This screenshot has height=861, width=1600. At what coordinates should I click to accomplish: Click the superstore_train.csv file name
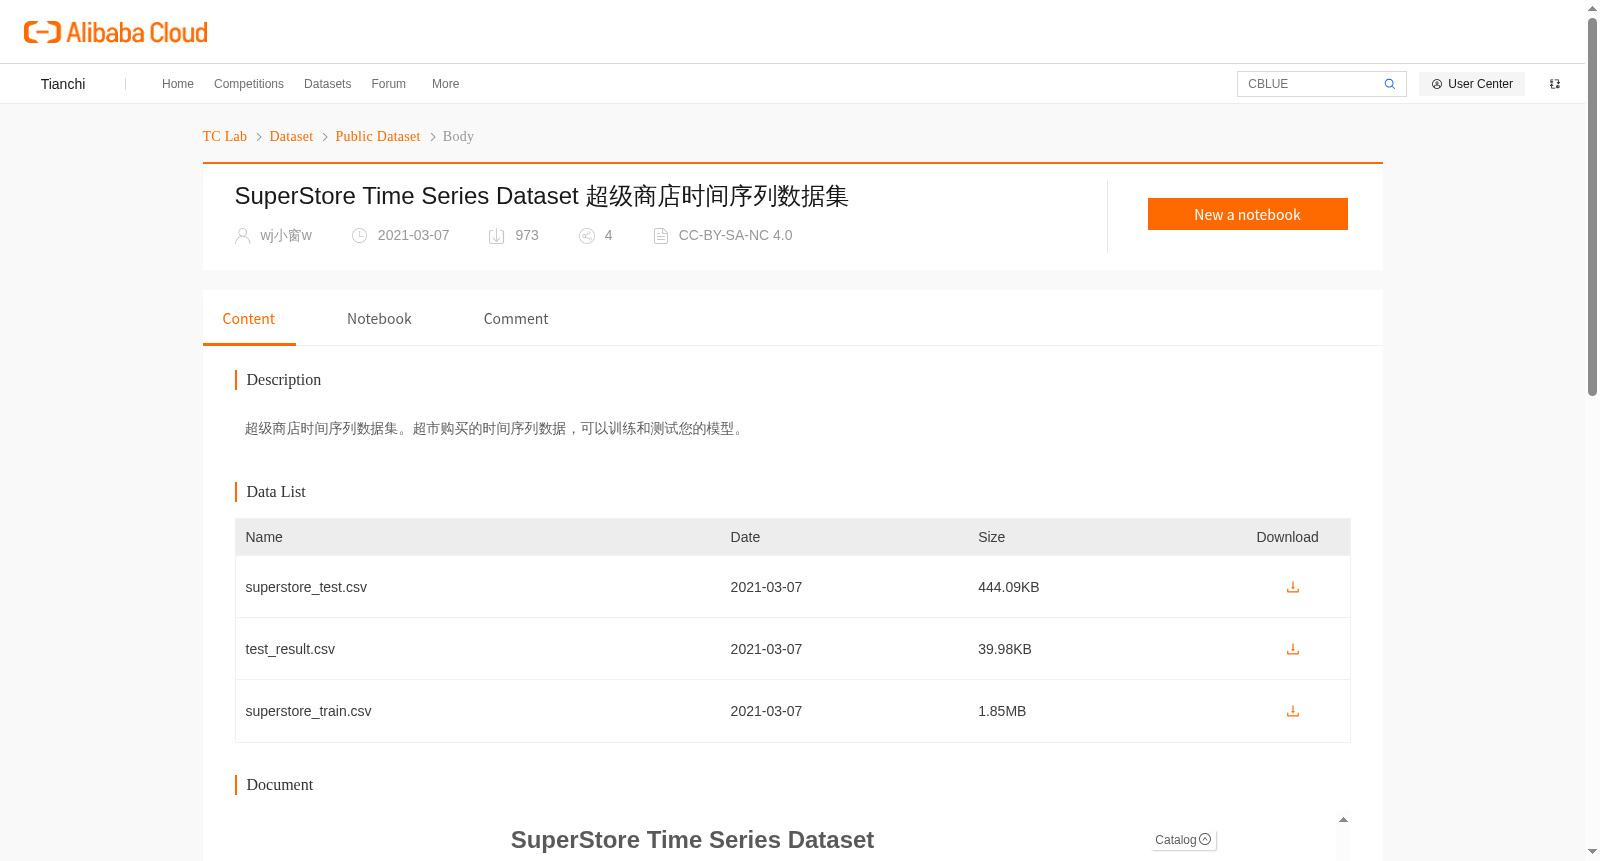click(x=308, y=711)
